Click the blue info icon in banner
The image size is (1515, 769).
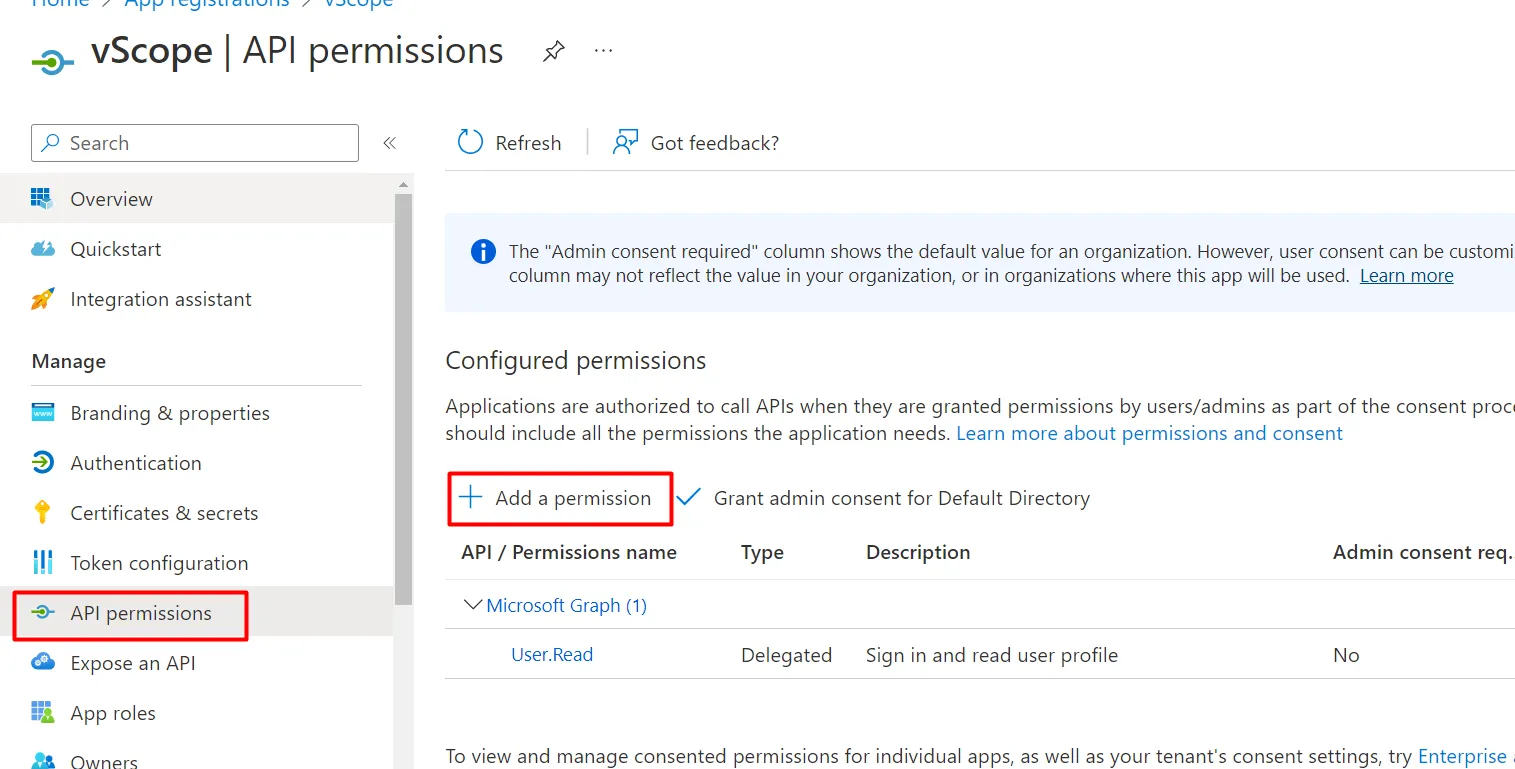pyautogui.click(x=483, y=251)
